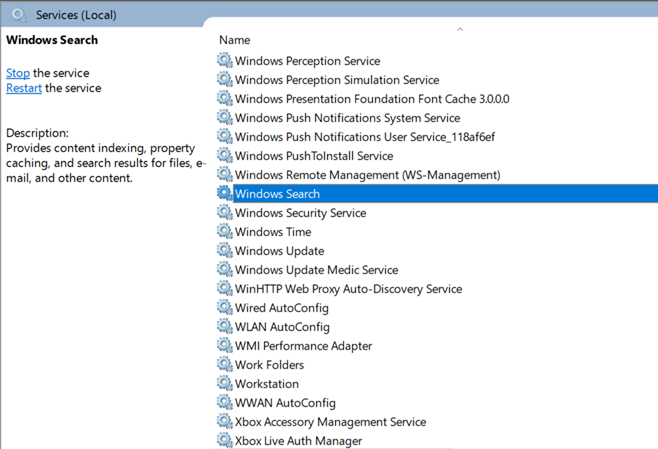Click gear icon beside Windows Perception Service

225,61
